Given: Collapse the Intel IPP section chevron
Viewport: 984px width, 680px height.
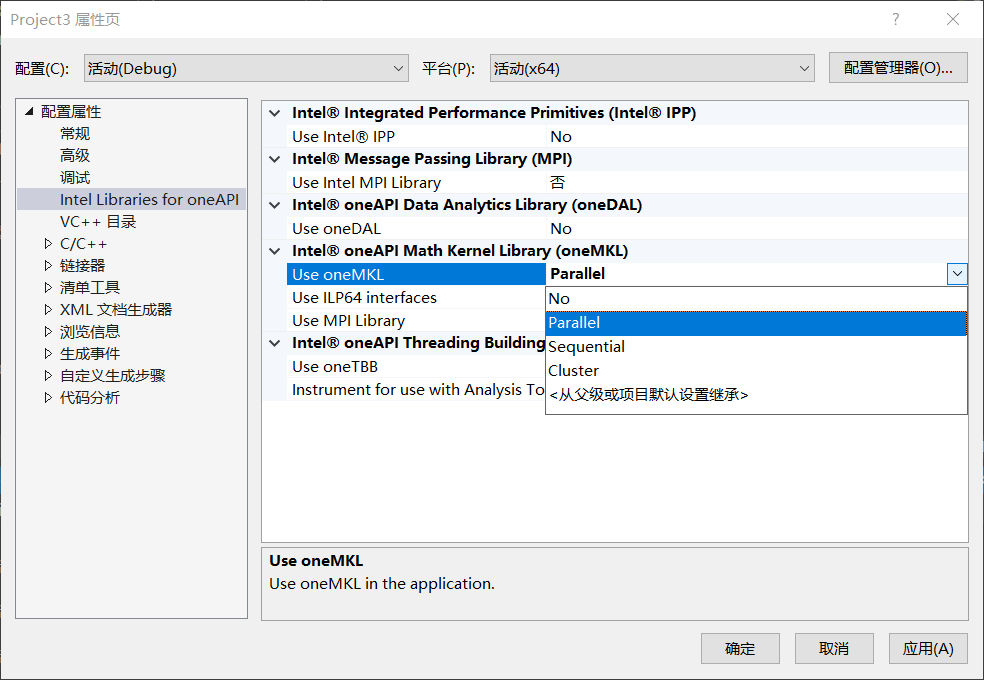Looking at the screenshot, I should pos(274,113).
